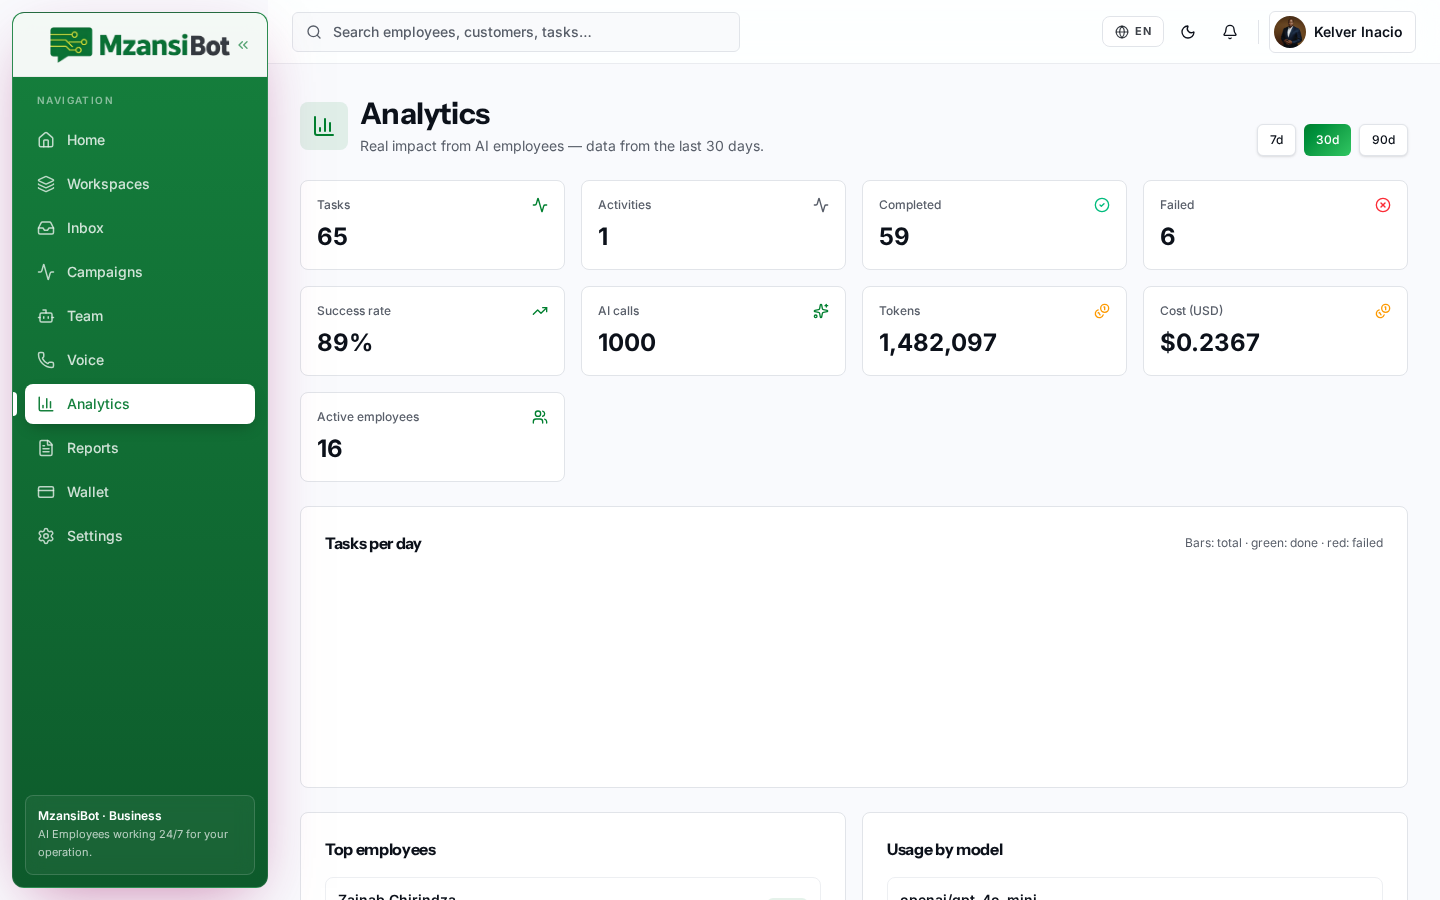Open Reports from the sidebar
The image size is (1440, 900).
(x=140, y=448)
